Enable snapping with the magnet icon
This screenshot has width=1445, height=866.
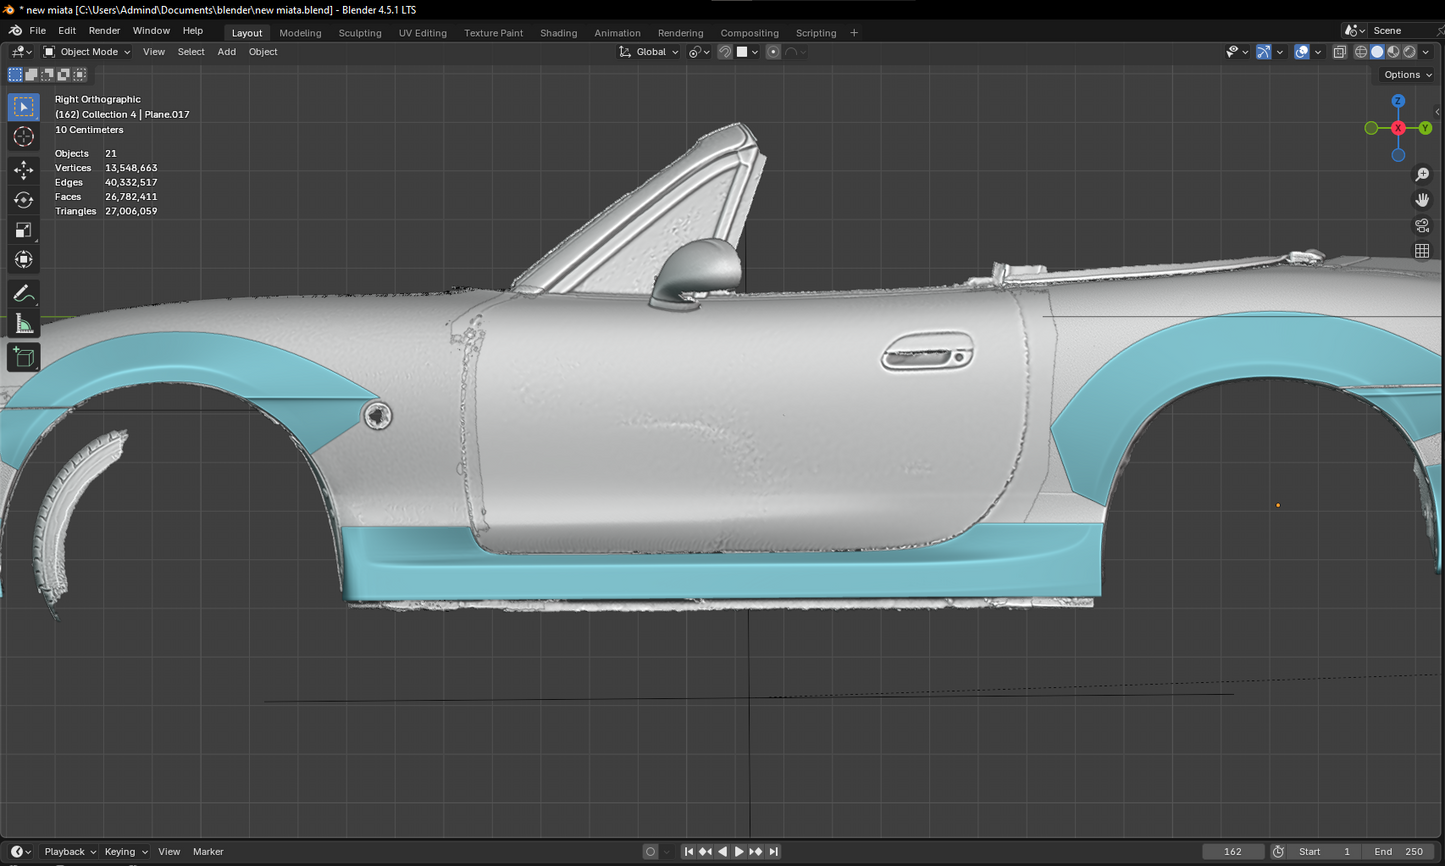[x=724, y=51]
